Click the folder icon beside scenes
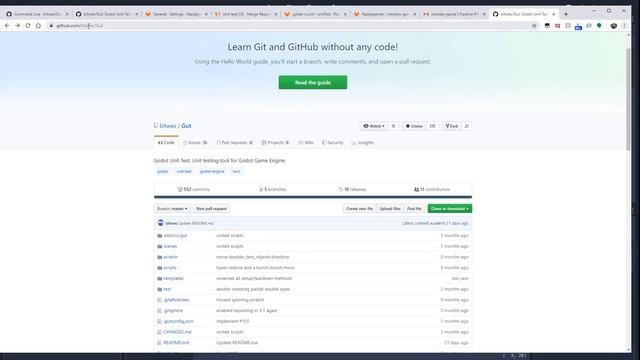Viewport: 640px width, 360px height. pos(160,246)
